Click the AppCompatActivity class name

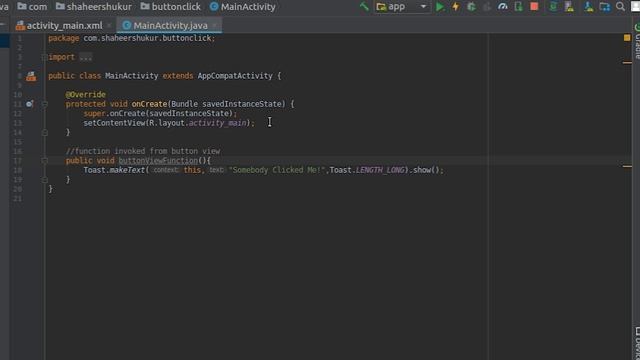coord(235,76)
